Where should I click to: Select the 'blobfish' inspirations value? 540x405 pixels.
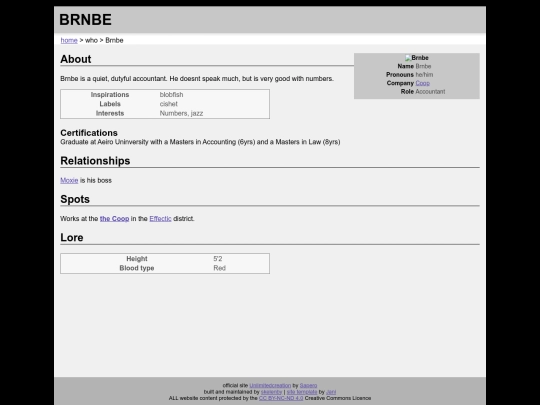[x=171, y=94]
